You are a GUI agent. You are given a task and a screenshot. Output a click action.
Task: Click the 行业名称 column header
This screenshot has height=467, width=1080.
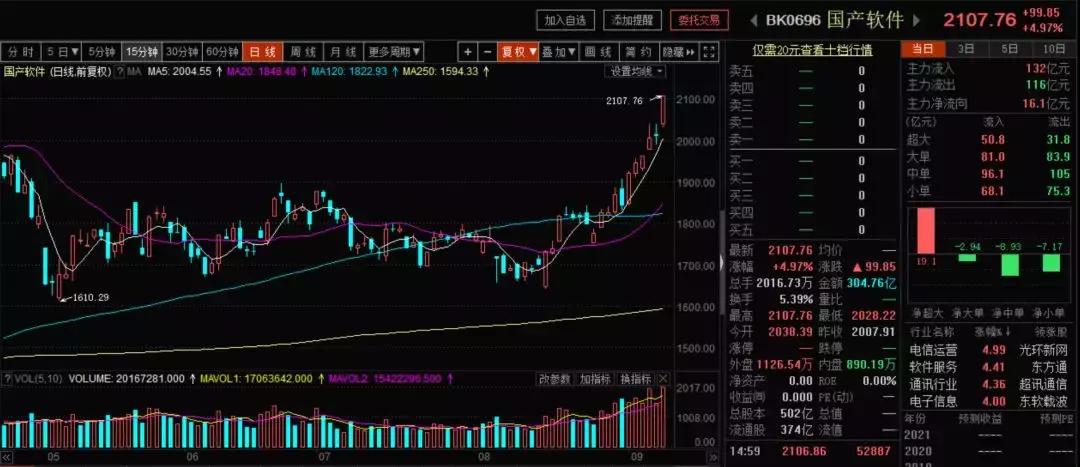[x=932, y=333]
